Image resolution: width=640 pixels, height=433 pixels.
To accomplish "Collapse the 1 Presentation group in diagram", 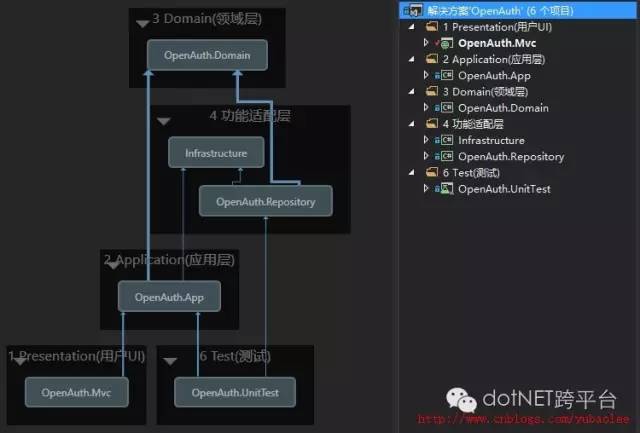I will click(20, 362).
